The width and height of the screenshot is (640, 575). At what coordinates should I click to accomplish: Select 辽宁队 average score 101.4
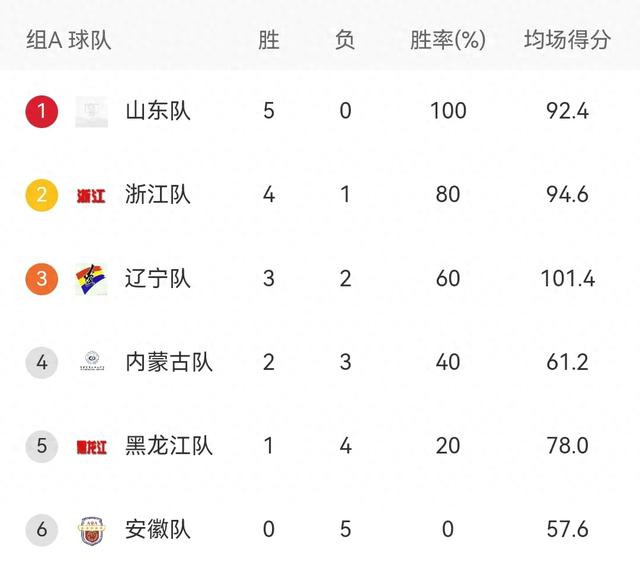pos(568,279)
